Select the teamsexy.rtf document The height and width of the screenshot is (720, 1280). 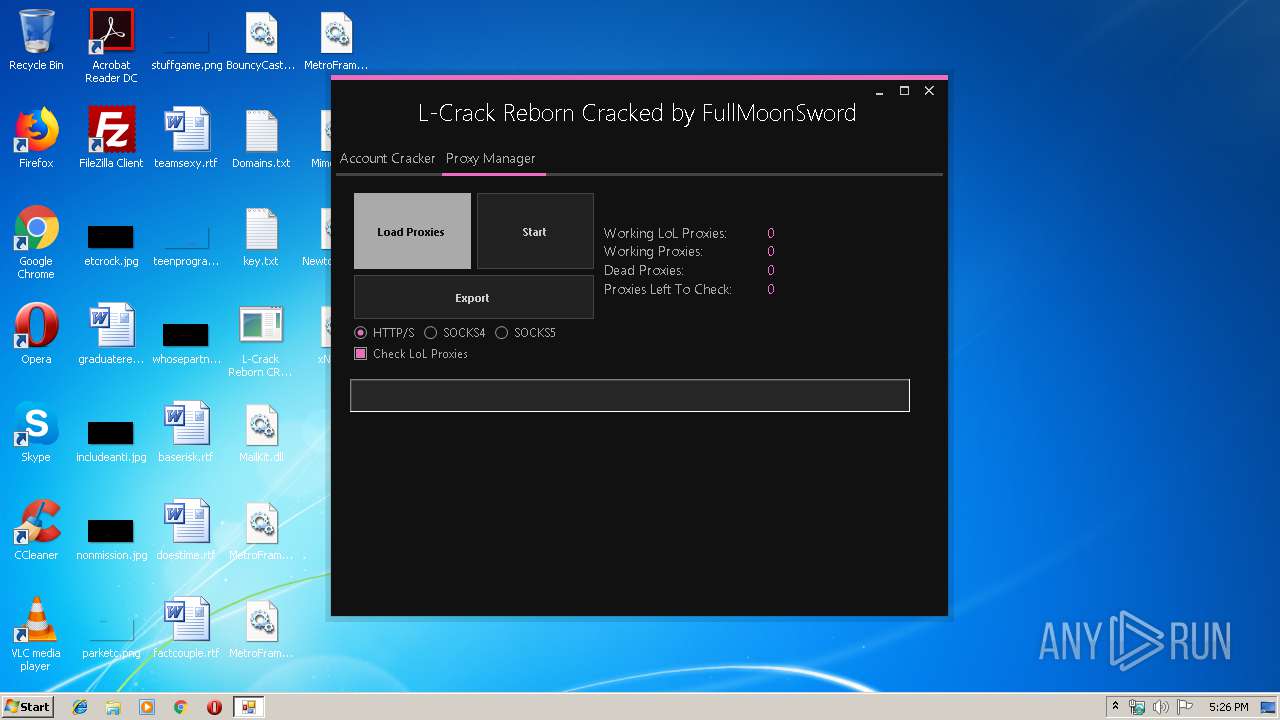coord(186,139)
